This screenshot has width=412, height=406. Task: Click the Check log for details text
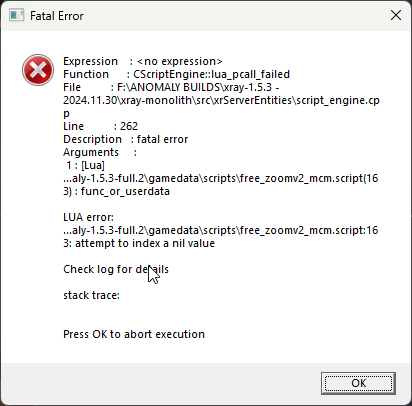[116, 269]
